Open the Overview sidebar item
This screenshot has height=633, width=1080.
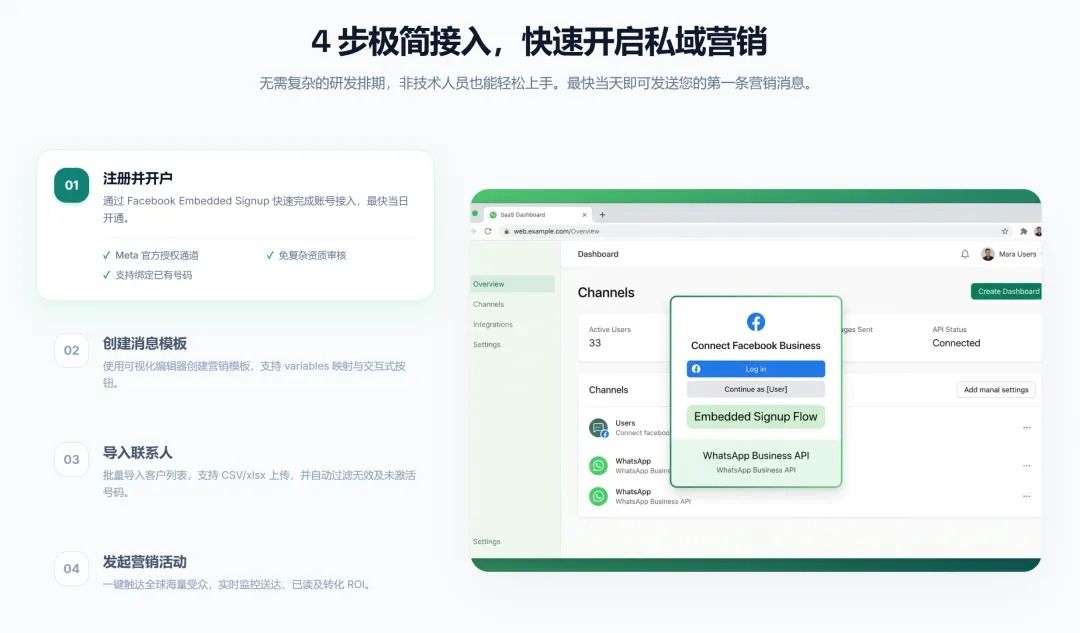pyautogui.click(x=512, y=284)
